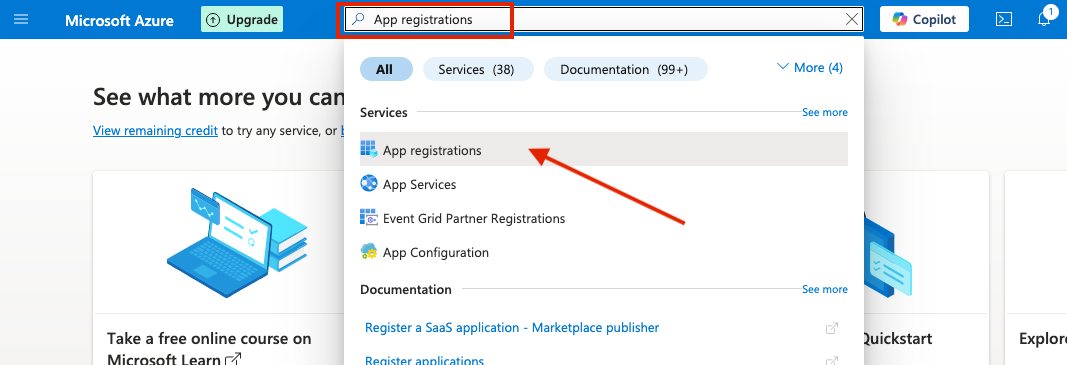Open Take a free online course card title
This screenshot has height=365, width=1067.
(209, 349)
